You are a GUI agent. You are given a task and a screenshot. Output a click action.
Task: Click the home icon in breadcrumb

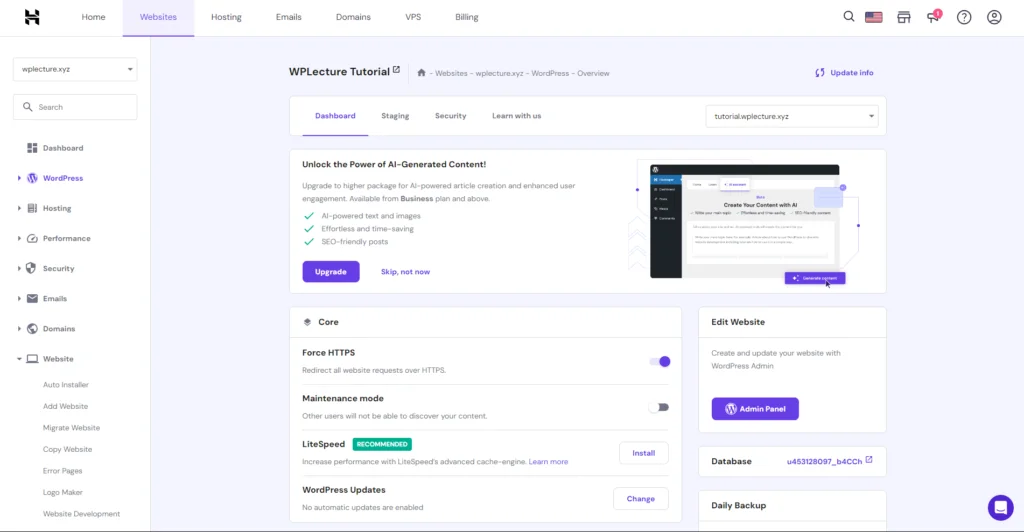(x=421, y=73)
